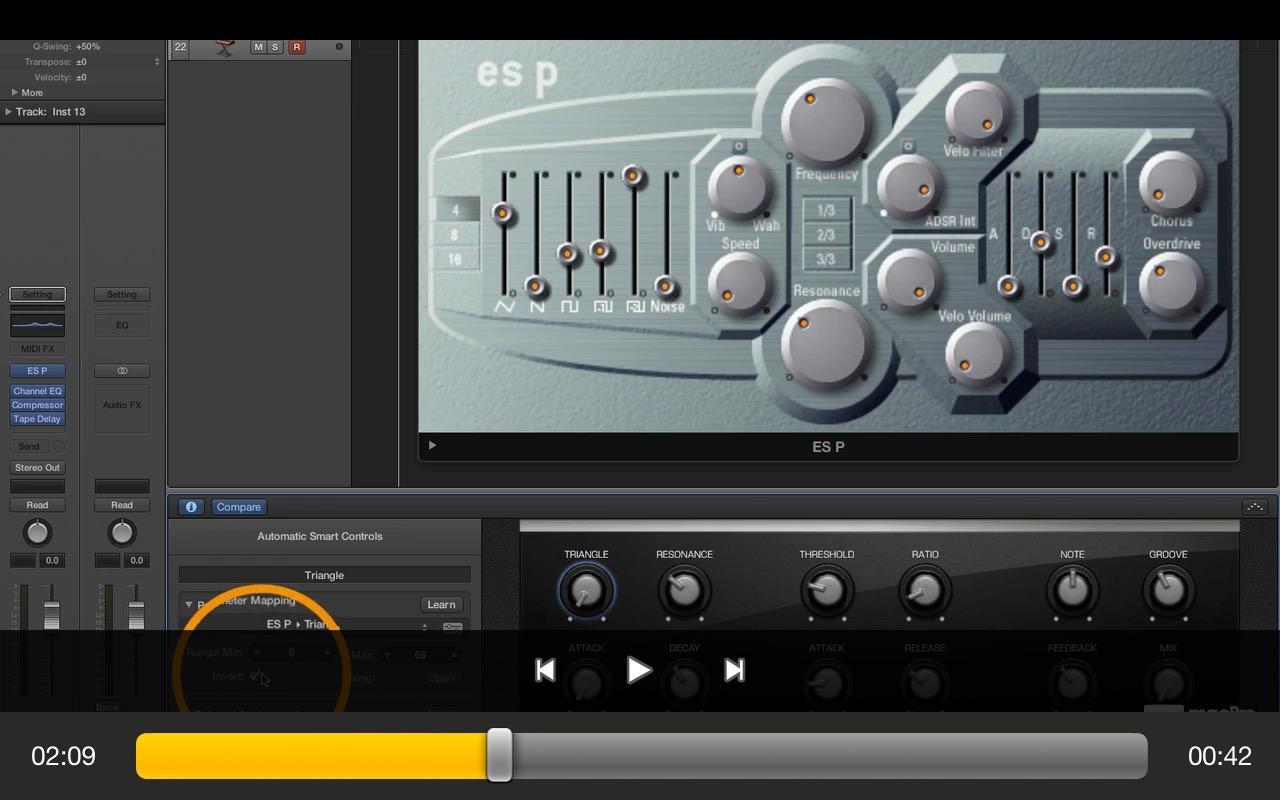Expand the ES P plugin extended parameters triangle
This screenshot has width=1280, height=800.
pos(432,446)
